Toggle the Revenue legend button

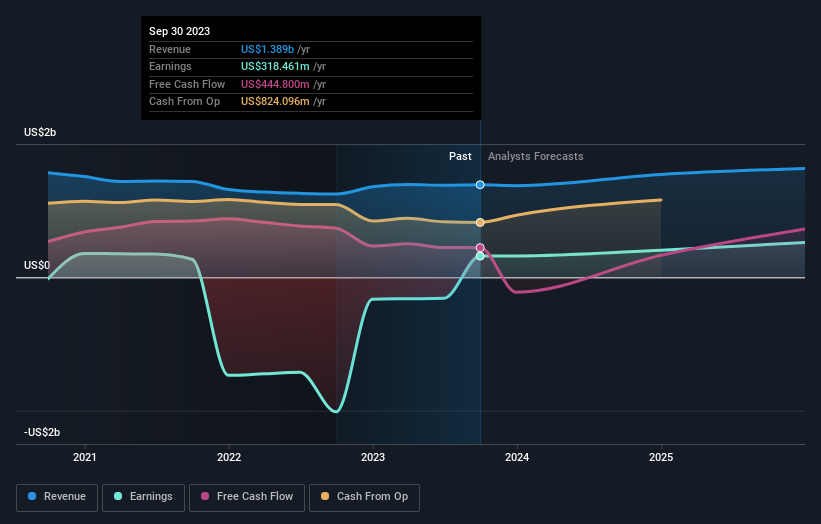point(57,497)
